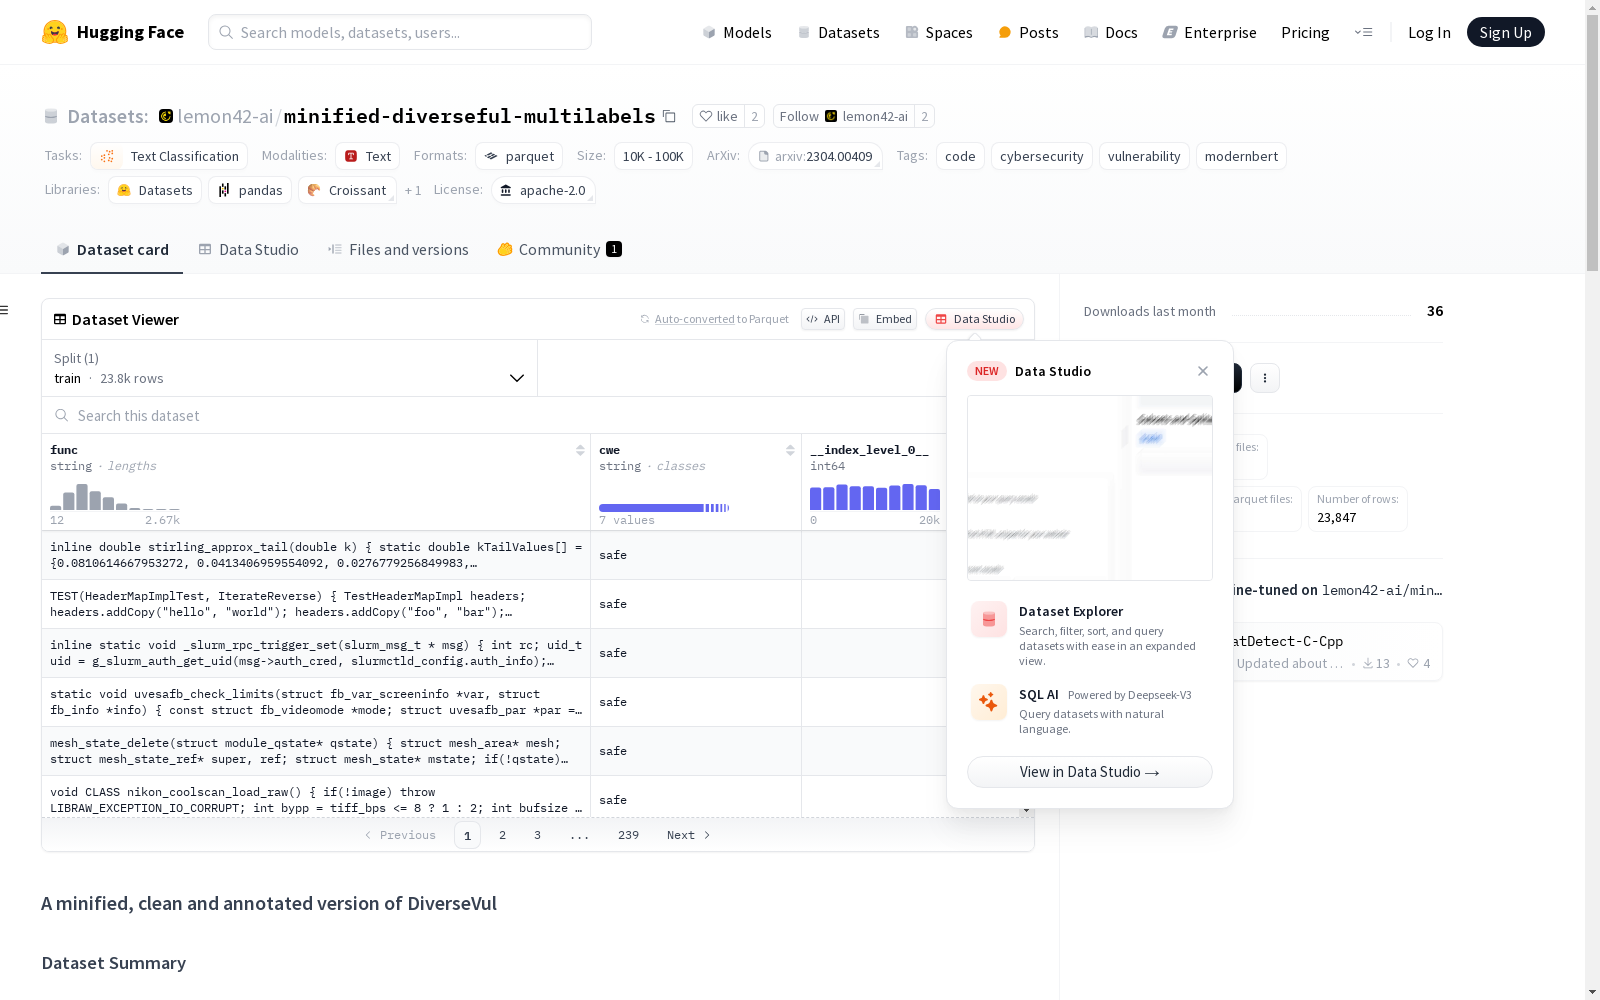Open Posts page
The height and width of the screenshot is (1000, 1600).
[1028, 32]
